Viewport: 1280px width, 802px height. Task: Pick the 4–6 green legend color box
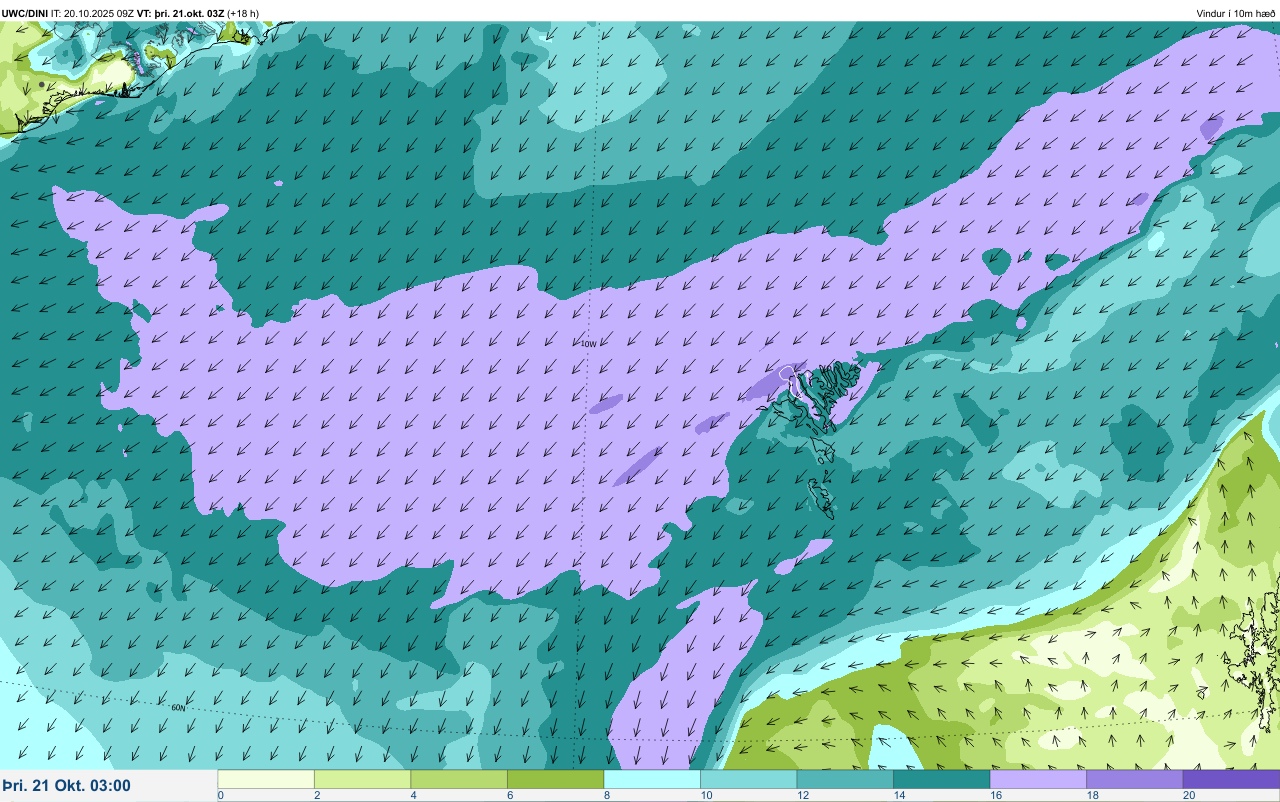[x=459, y=779]
